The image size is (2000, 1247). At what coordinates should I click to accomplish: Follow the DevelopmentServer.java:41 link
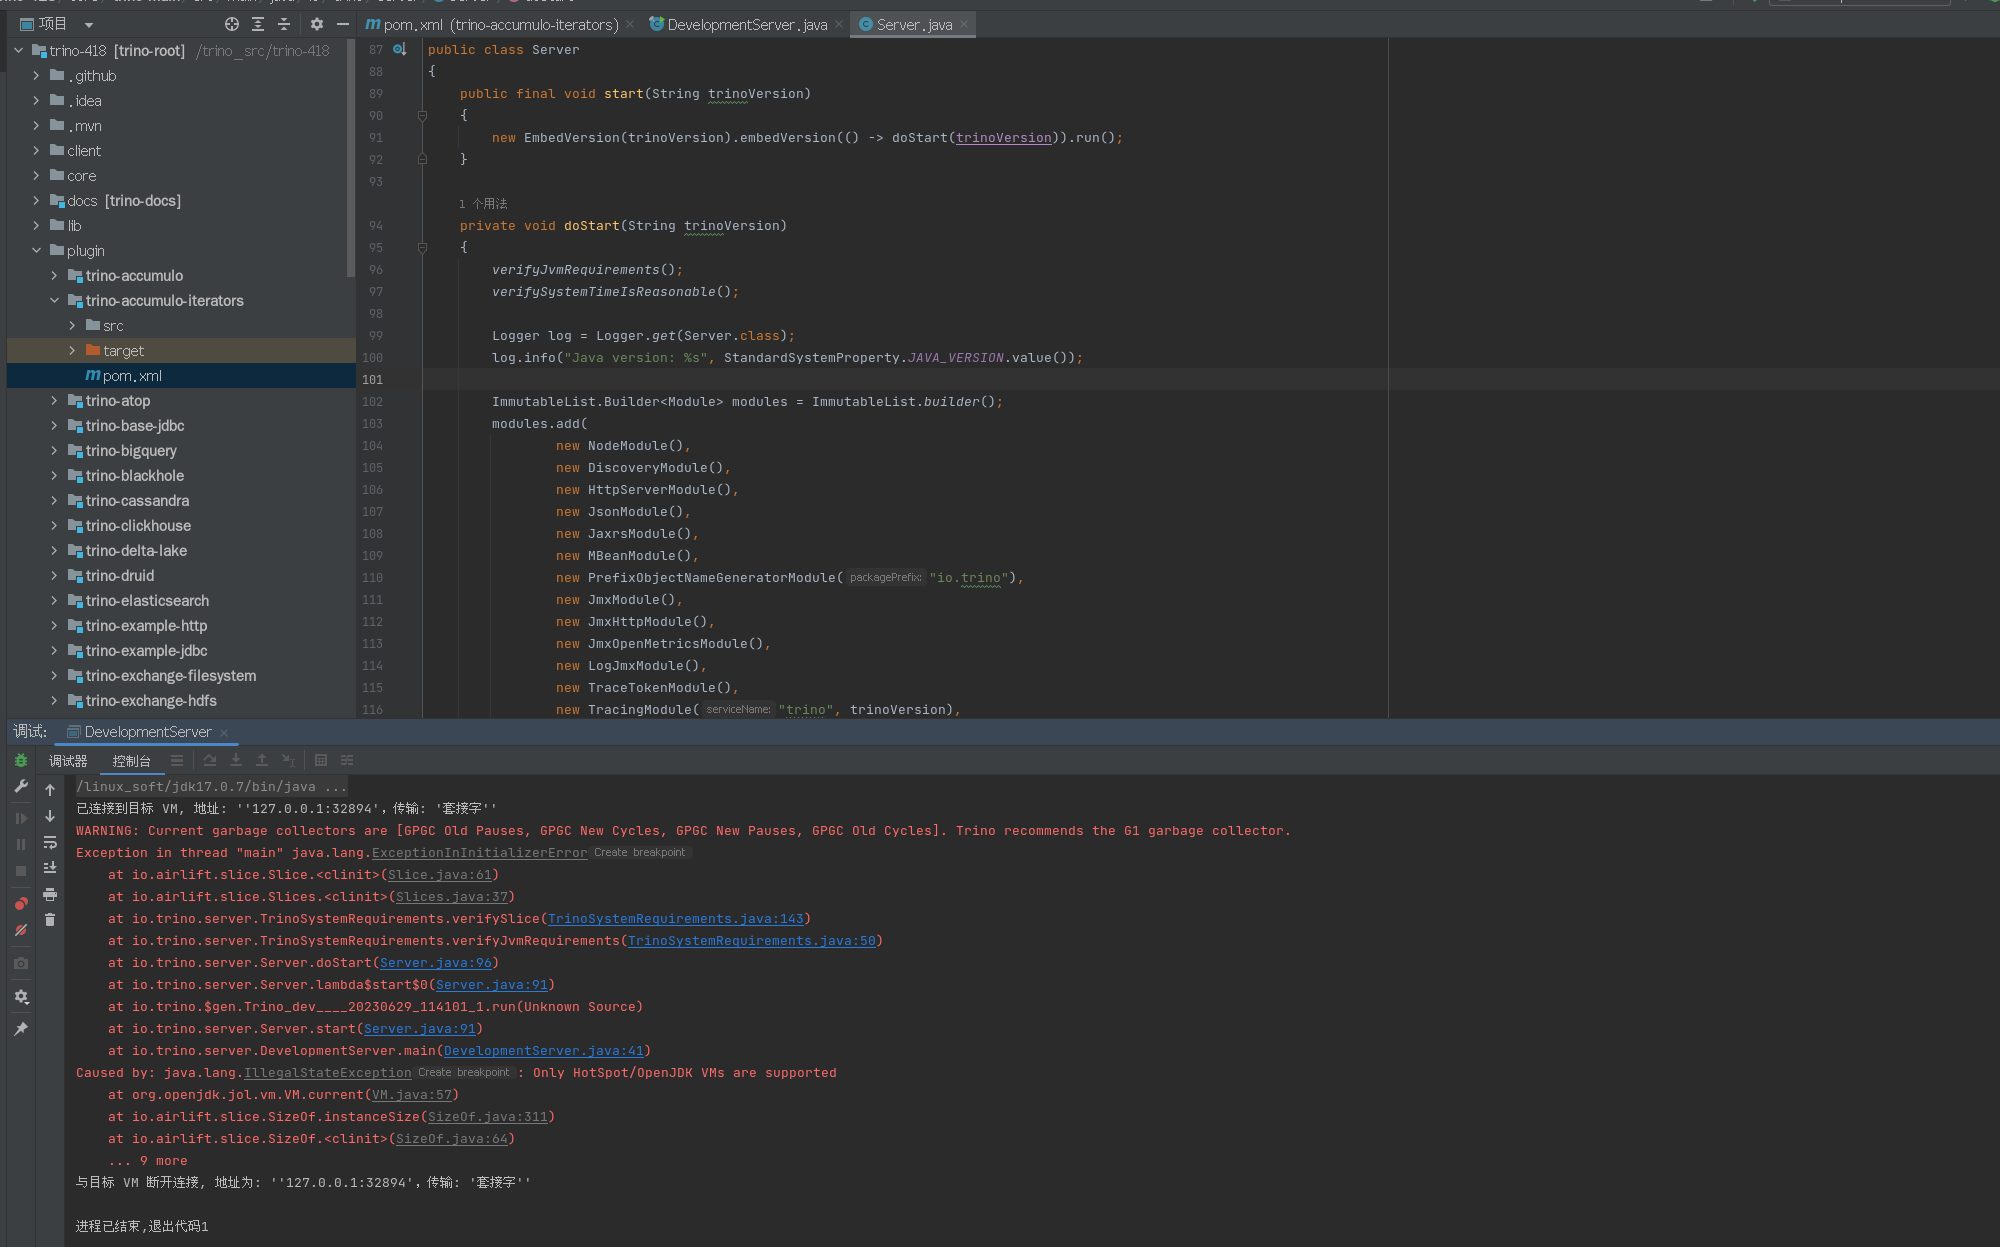pyautogui.click(x=544, y=1051)
